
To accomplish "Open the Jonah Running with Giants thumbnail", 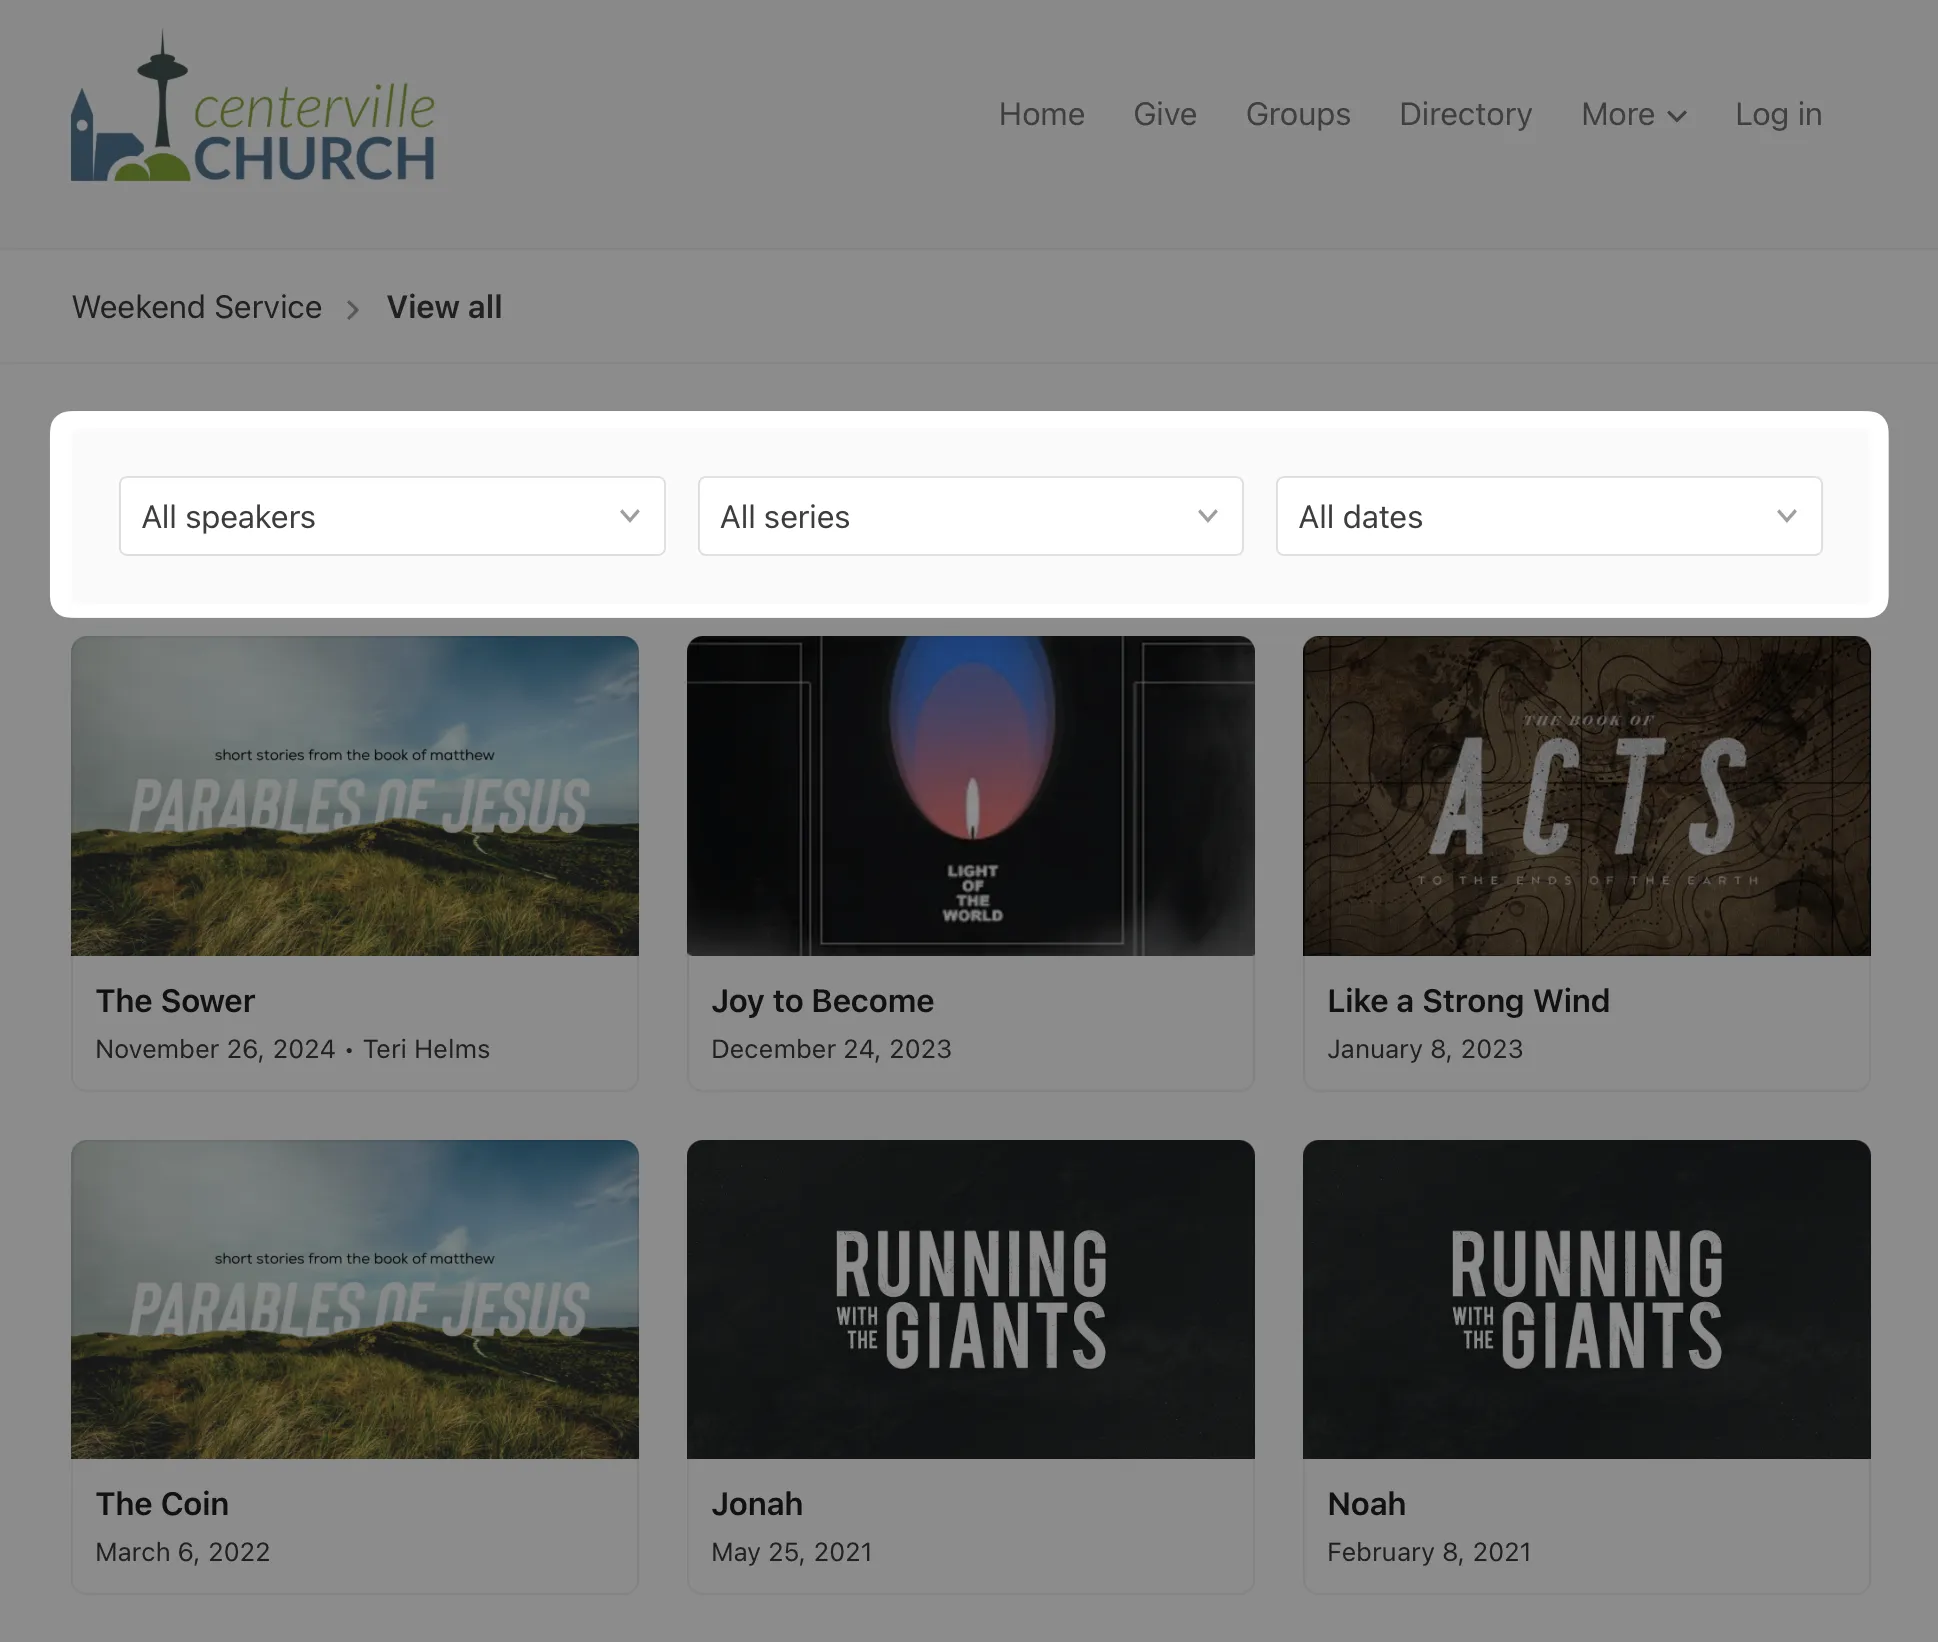I will pos(970,1299).
